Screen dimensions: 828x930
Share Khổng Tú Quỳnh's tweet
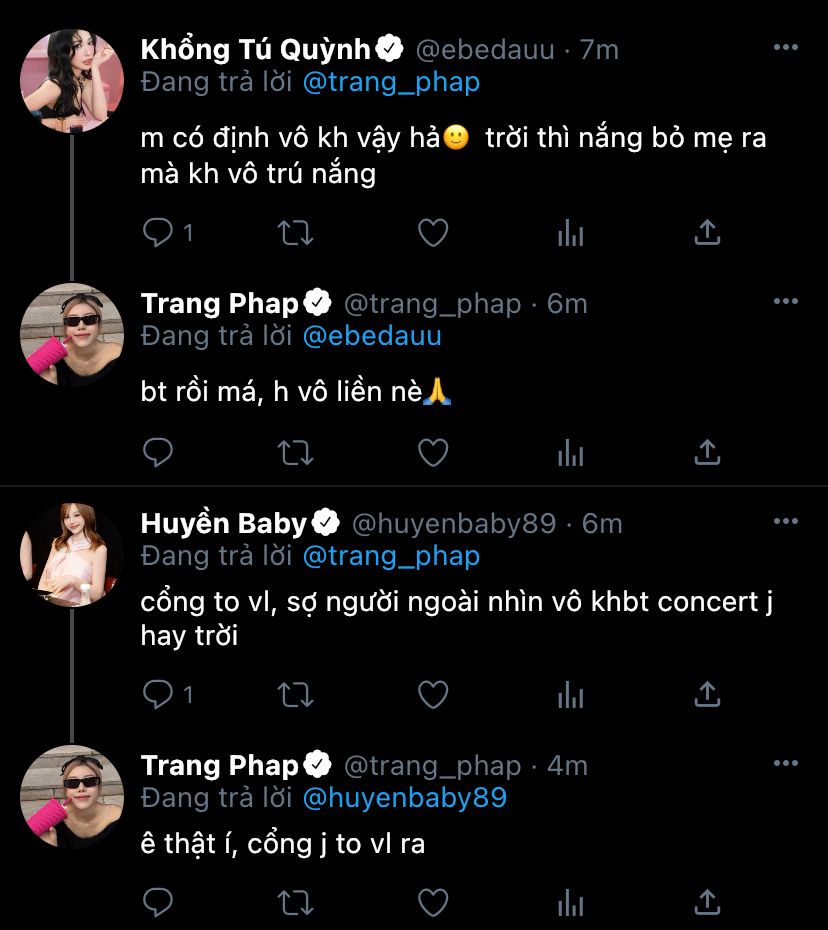[707, 233]
